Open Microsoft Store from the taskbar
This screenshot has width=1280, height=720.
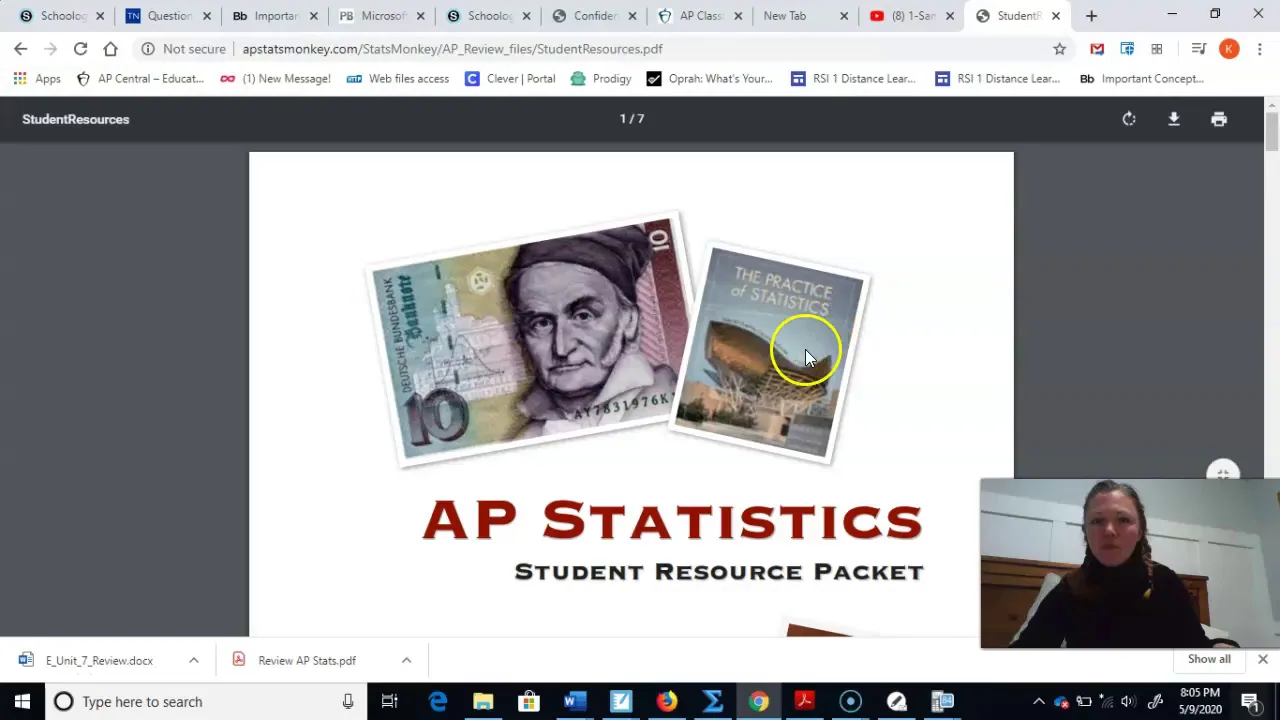tap(528, 701)
